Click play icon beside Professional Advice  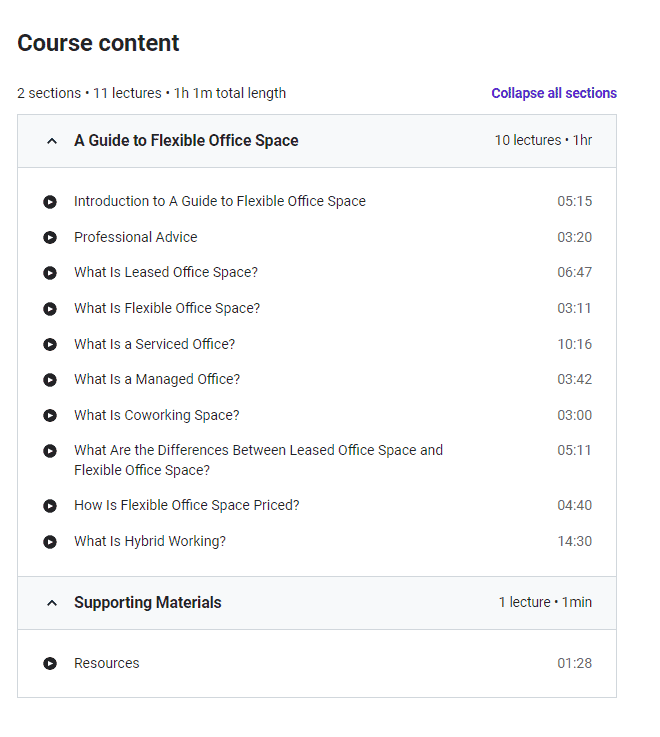50,237
